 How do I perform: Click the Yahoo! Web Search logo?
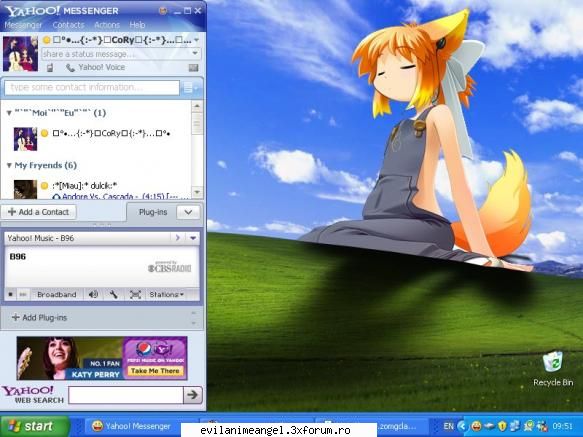(33, 395)
